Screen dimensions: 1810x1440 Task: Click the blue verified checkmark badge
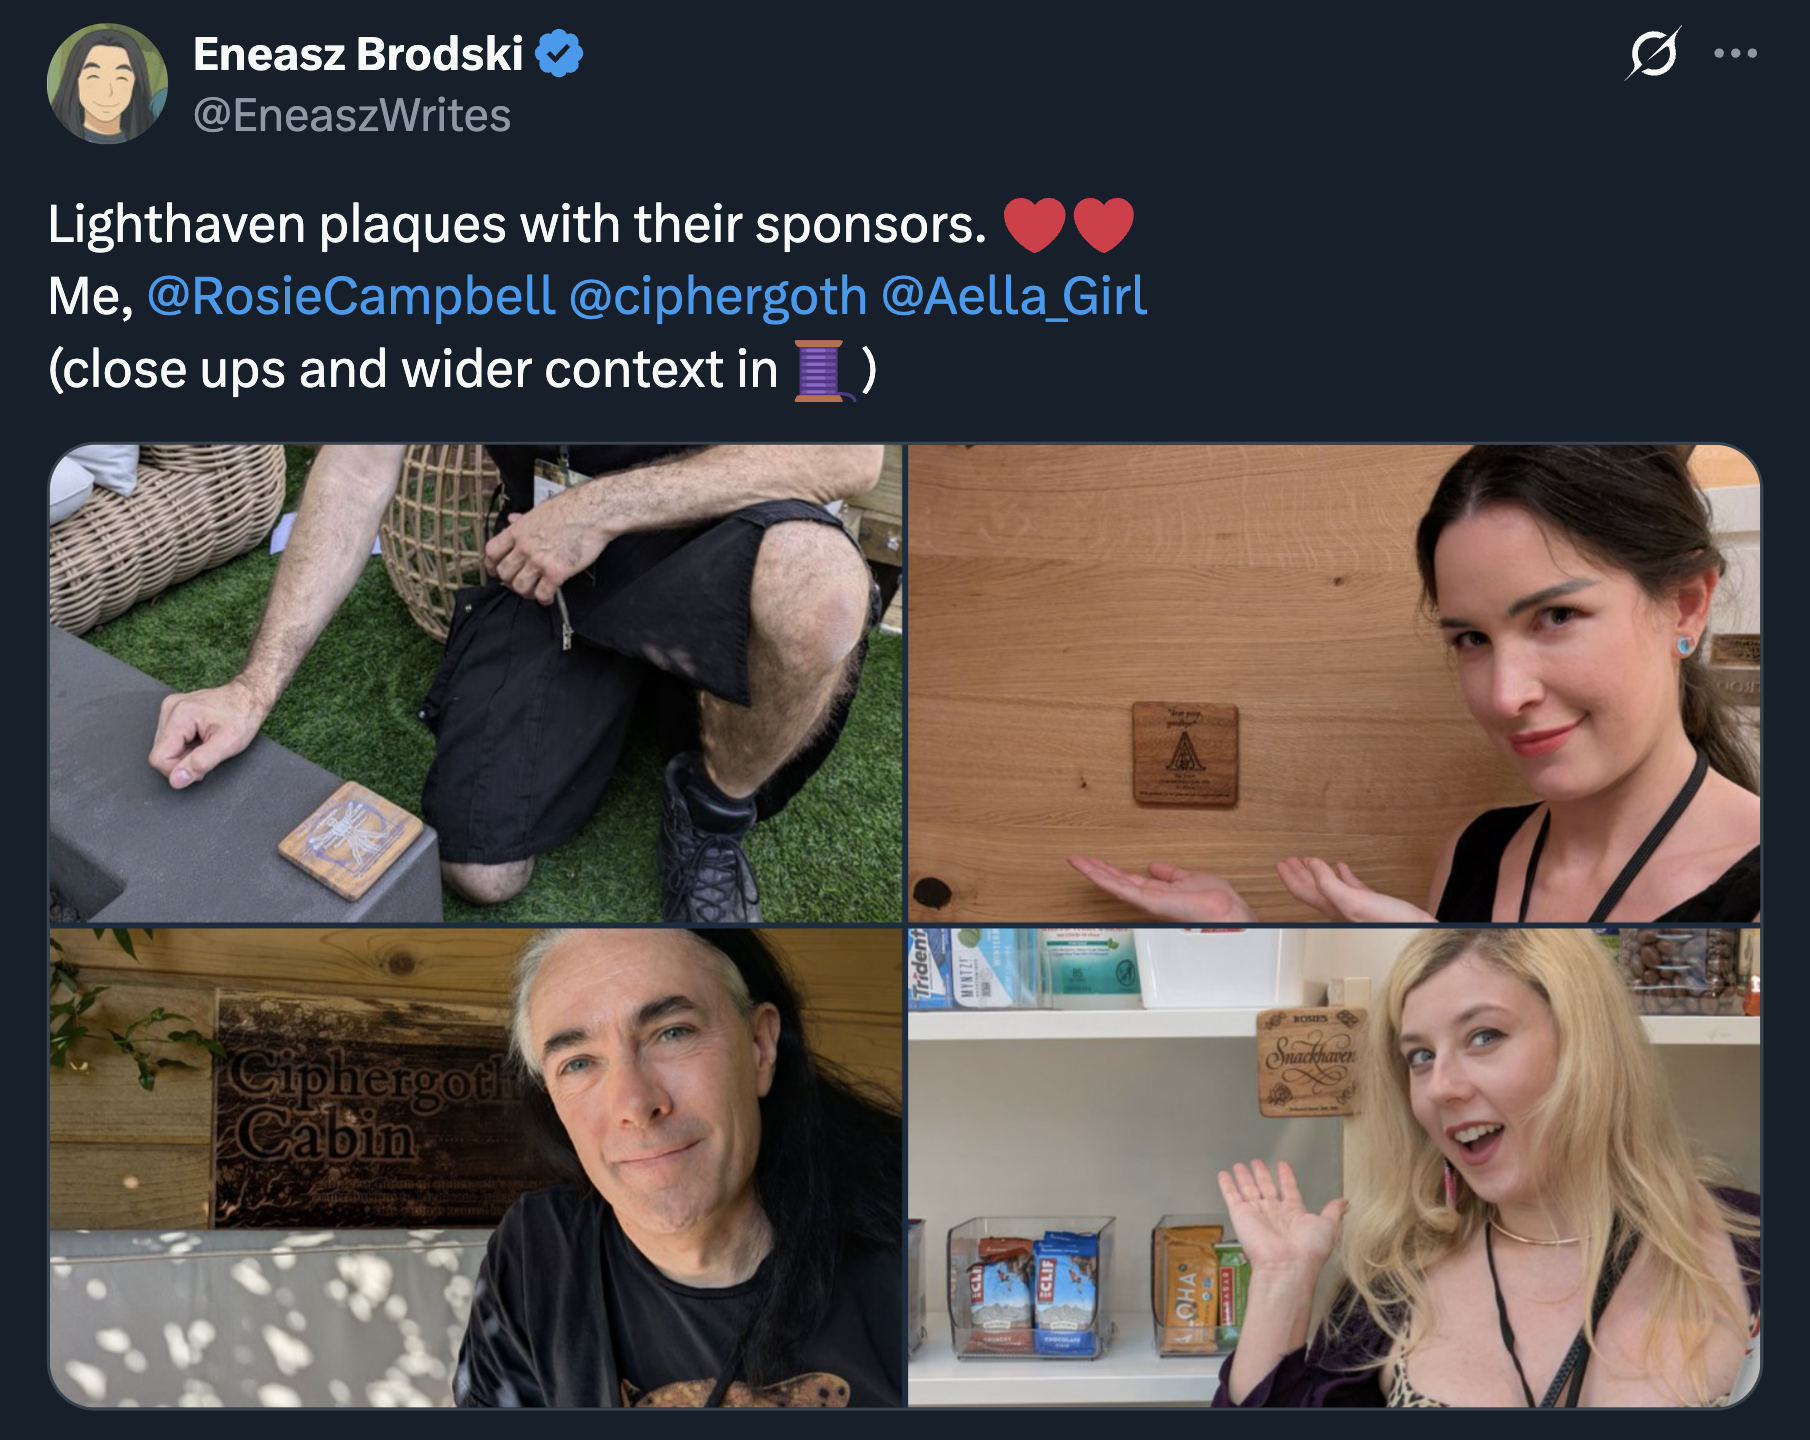click(559, 54)
